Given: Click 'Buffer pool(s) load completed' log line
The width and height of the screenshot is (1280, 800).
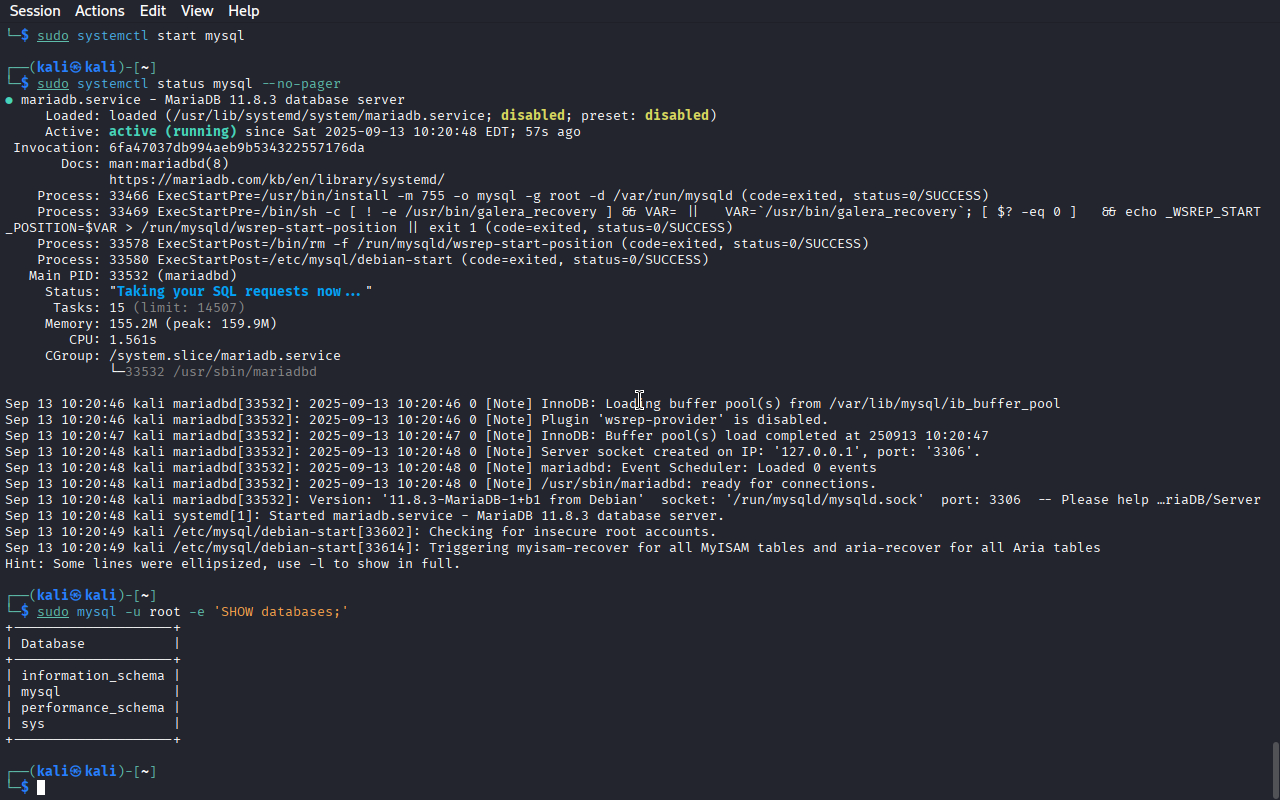Looking at the screenshot, I should (x=497, y=436).
